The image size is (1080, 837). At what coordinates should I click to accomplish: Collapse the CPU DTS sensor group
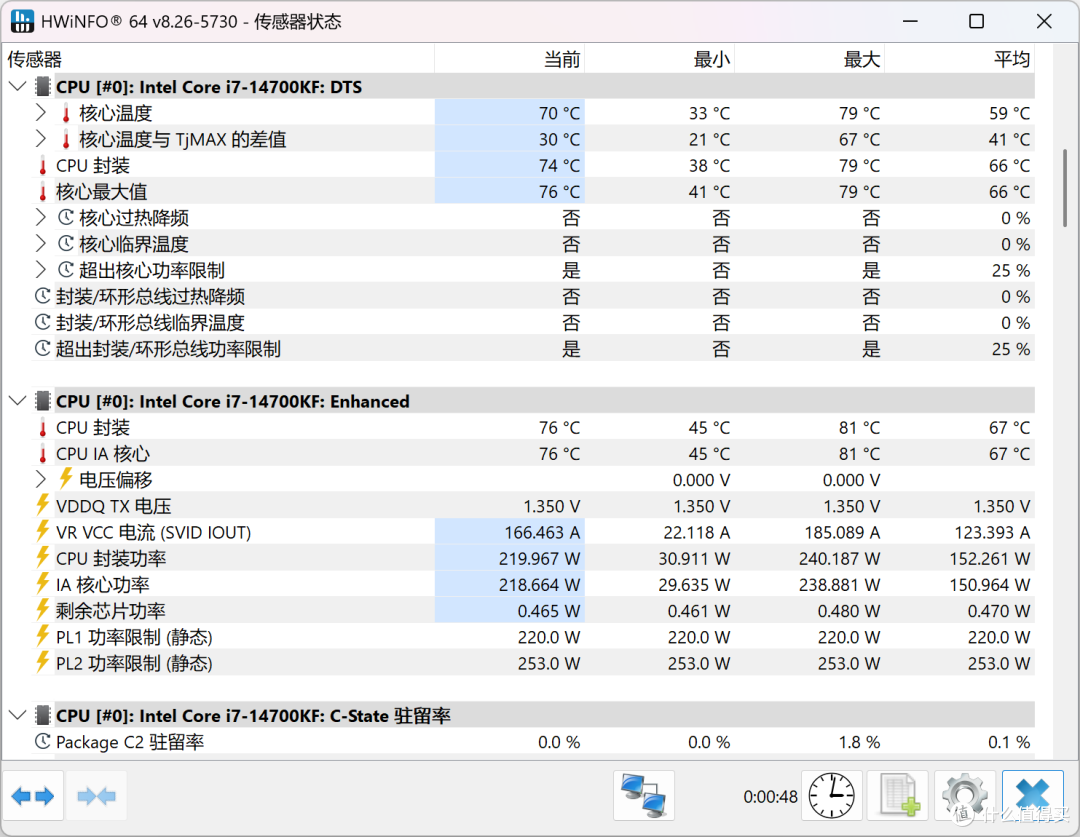point(18,87)
